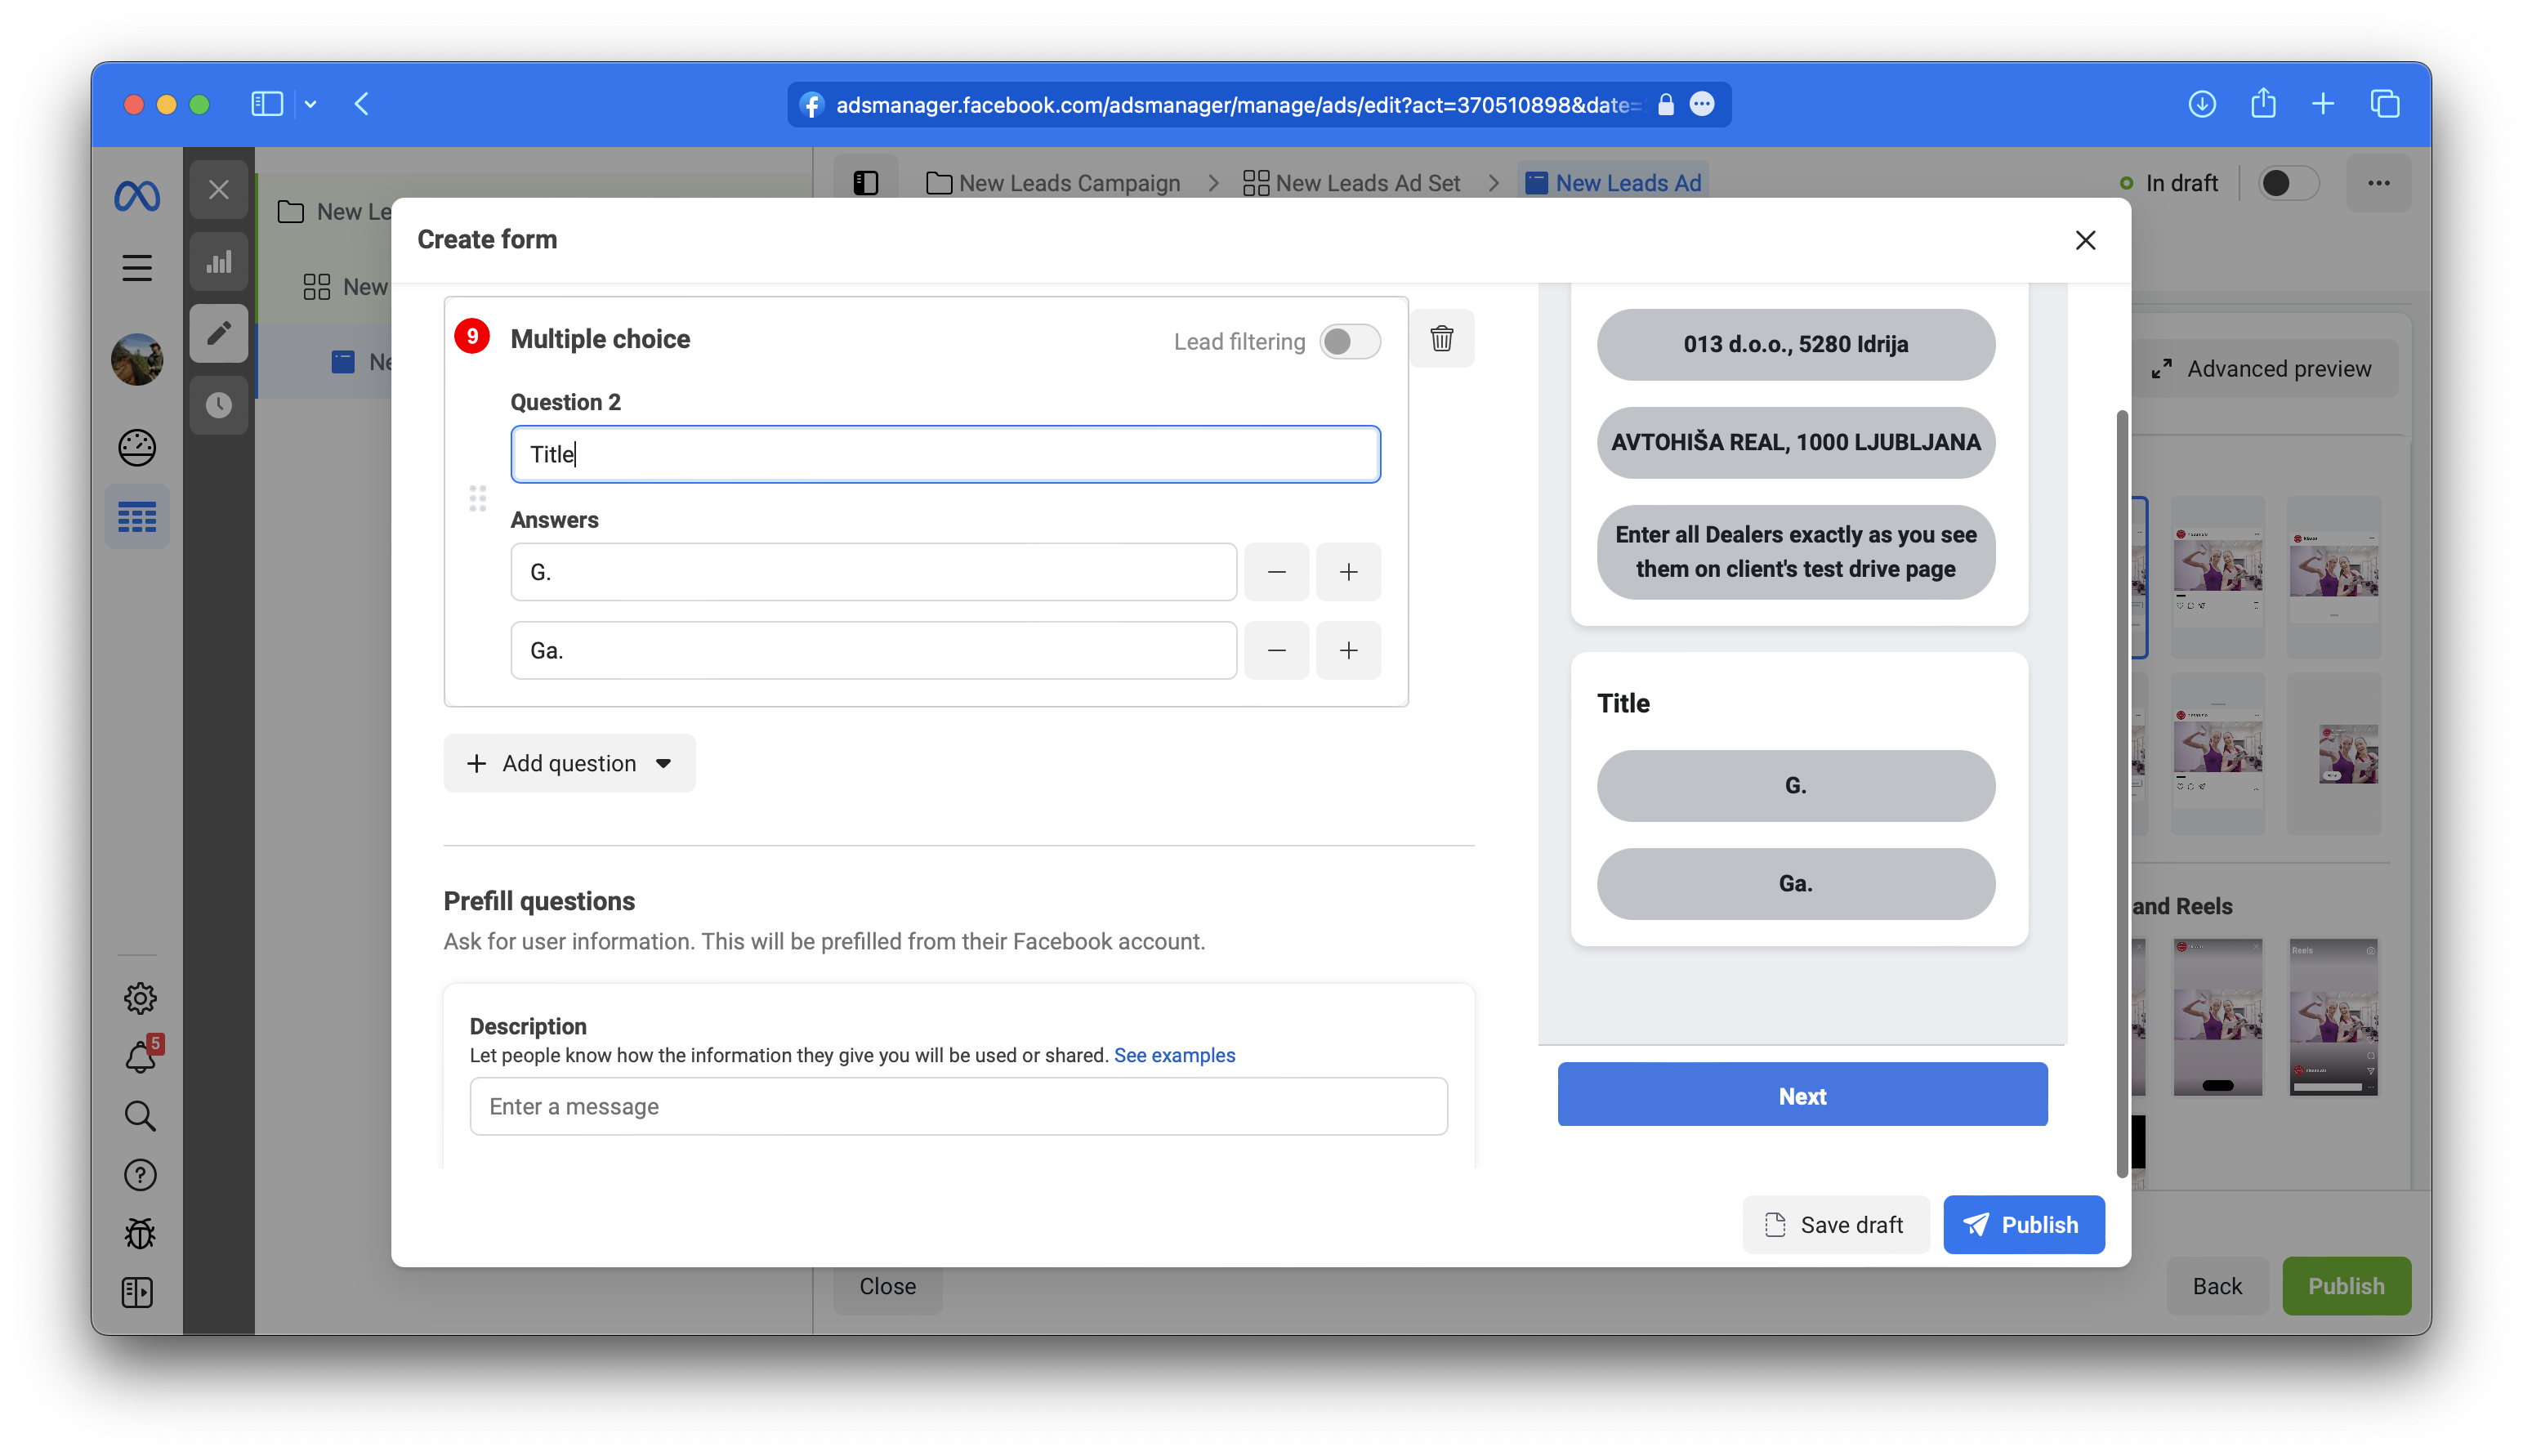Click the Save draft button

point(1836,1224)
